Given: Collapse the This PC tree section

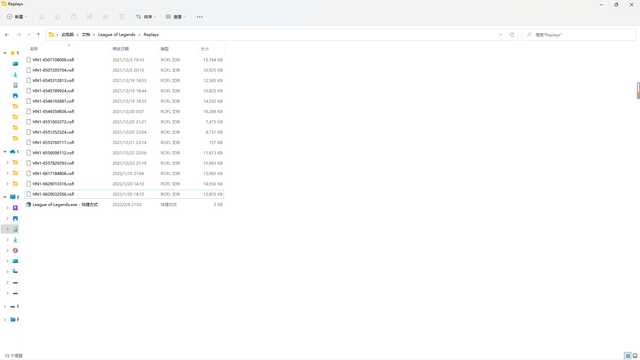Looking at the screenshot, I should click(5, 197).
